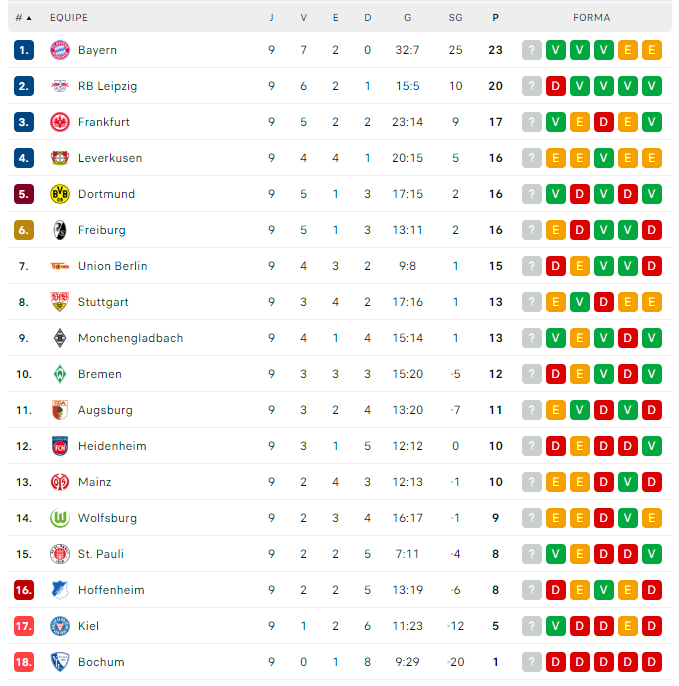Click Freiburg's gold position 6 badge
The image size is (679, 686).
pyautogui.click(x=24, y=230)
